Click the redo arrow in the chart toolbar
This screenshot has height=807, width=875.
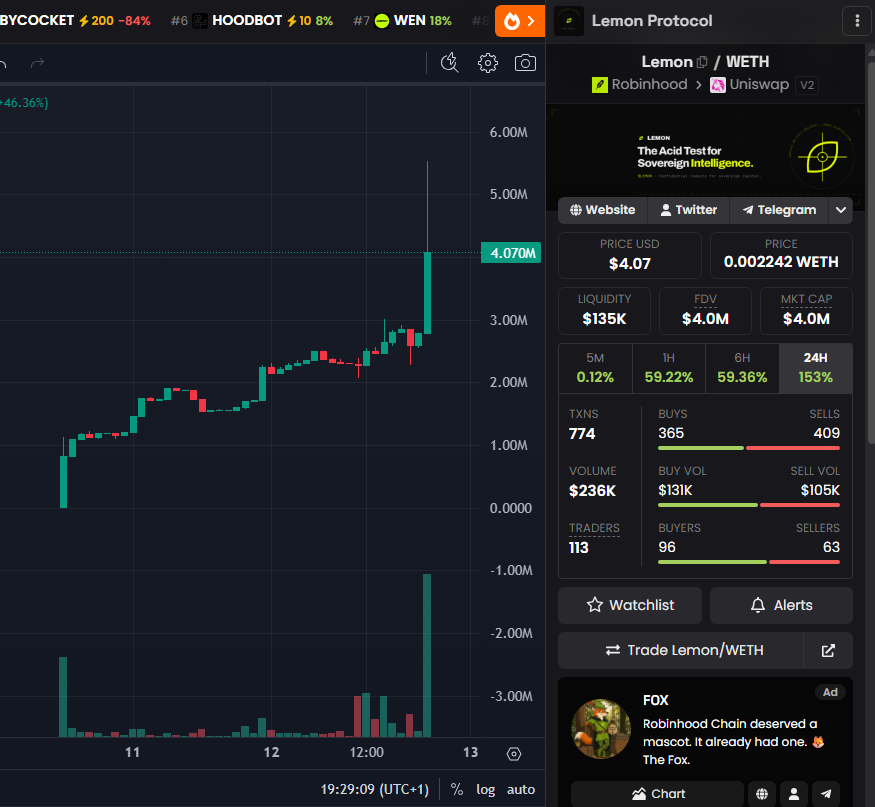tap(37, 63)
